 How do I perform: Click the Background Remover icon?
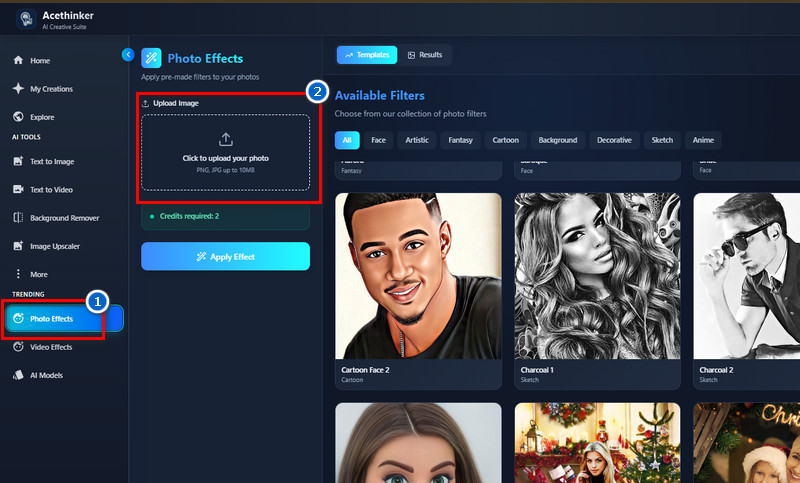tap(18, 218)
